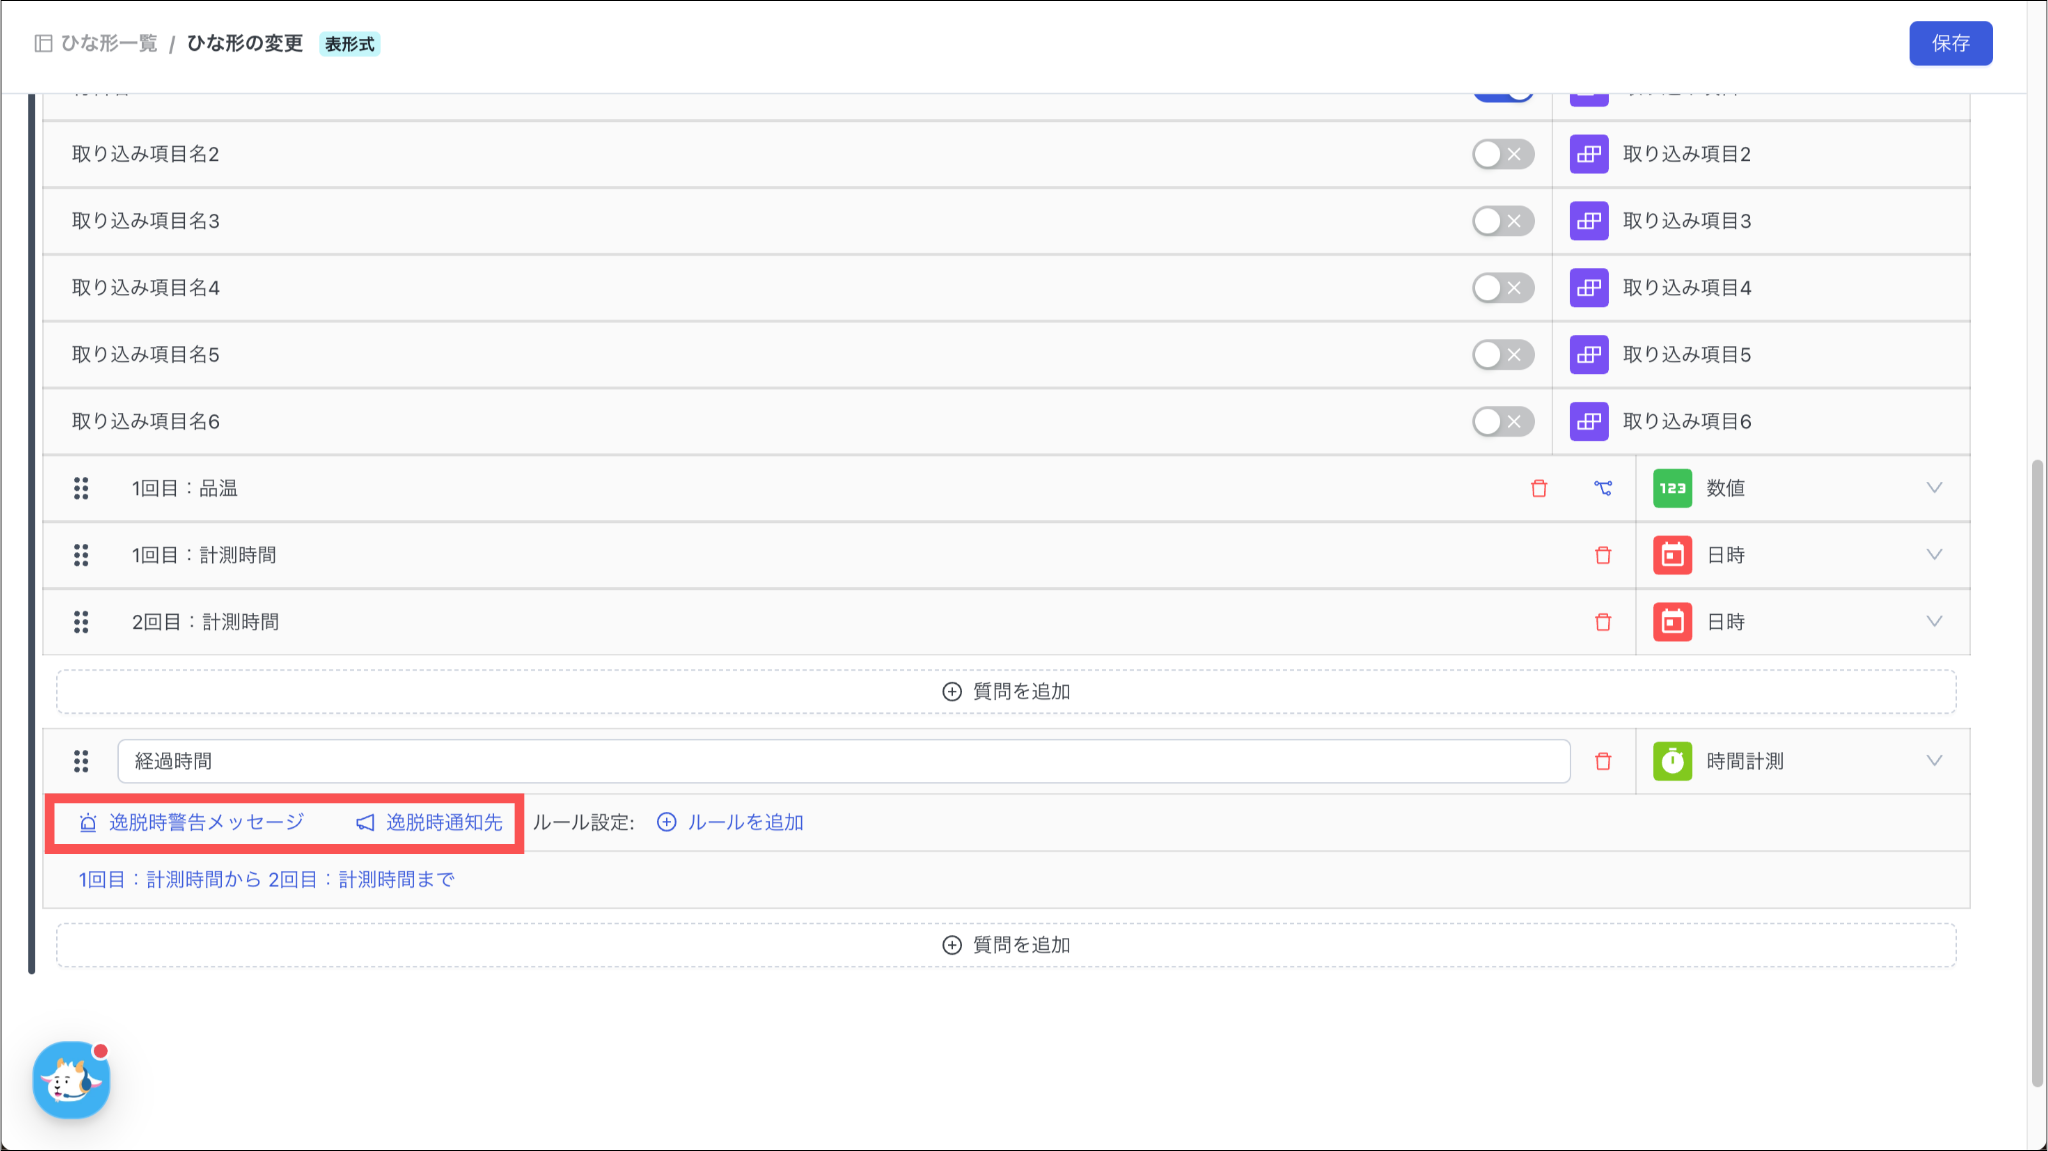The image size is (2048, 1151).
Task: Enable toggle for 取り込み項目名2
Action: (1502, 154)
